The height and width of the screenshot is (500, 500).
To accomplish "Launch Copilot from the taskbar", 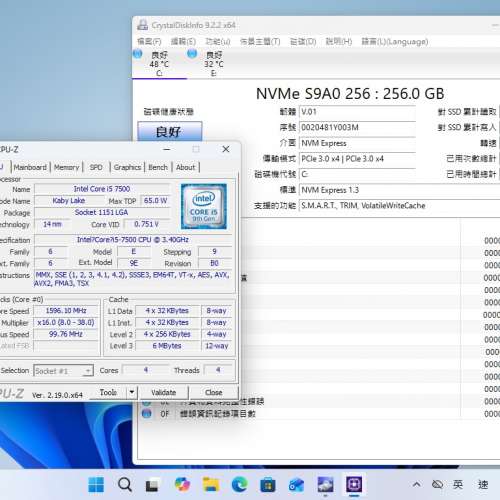I will [182, 484].
